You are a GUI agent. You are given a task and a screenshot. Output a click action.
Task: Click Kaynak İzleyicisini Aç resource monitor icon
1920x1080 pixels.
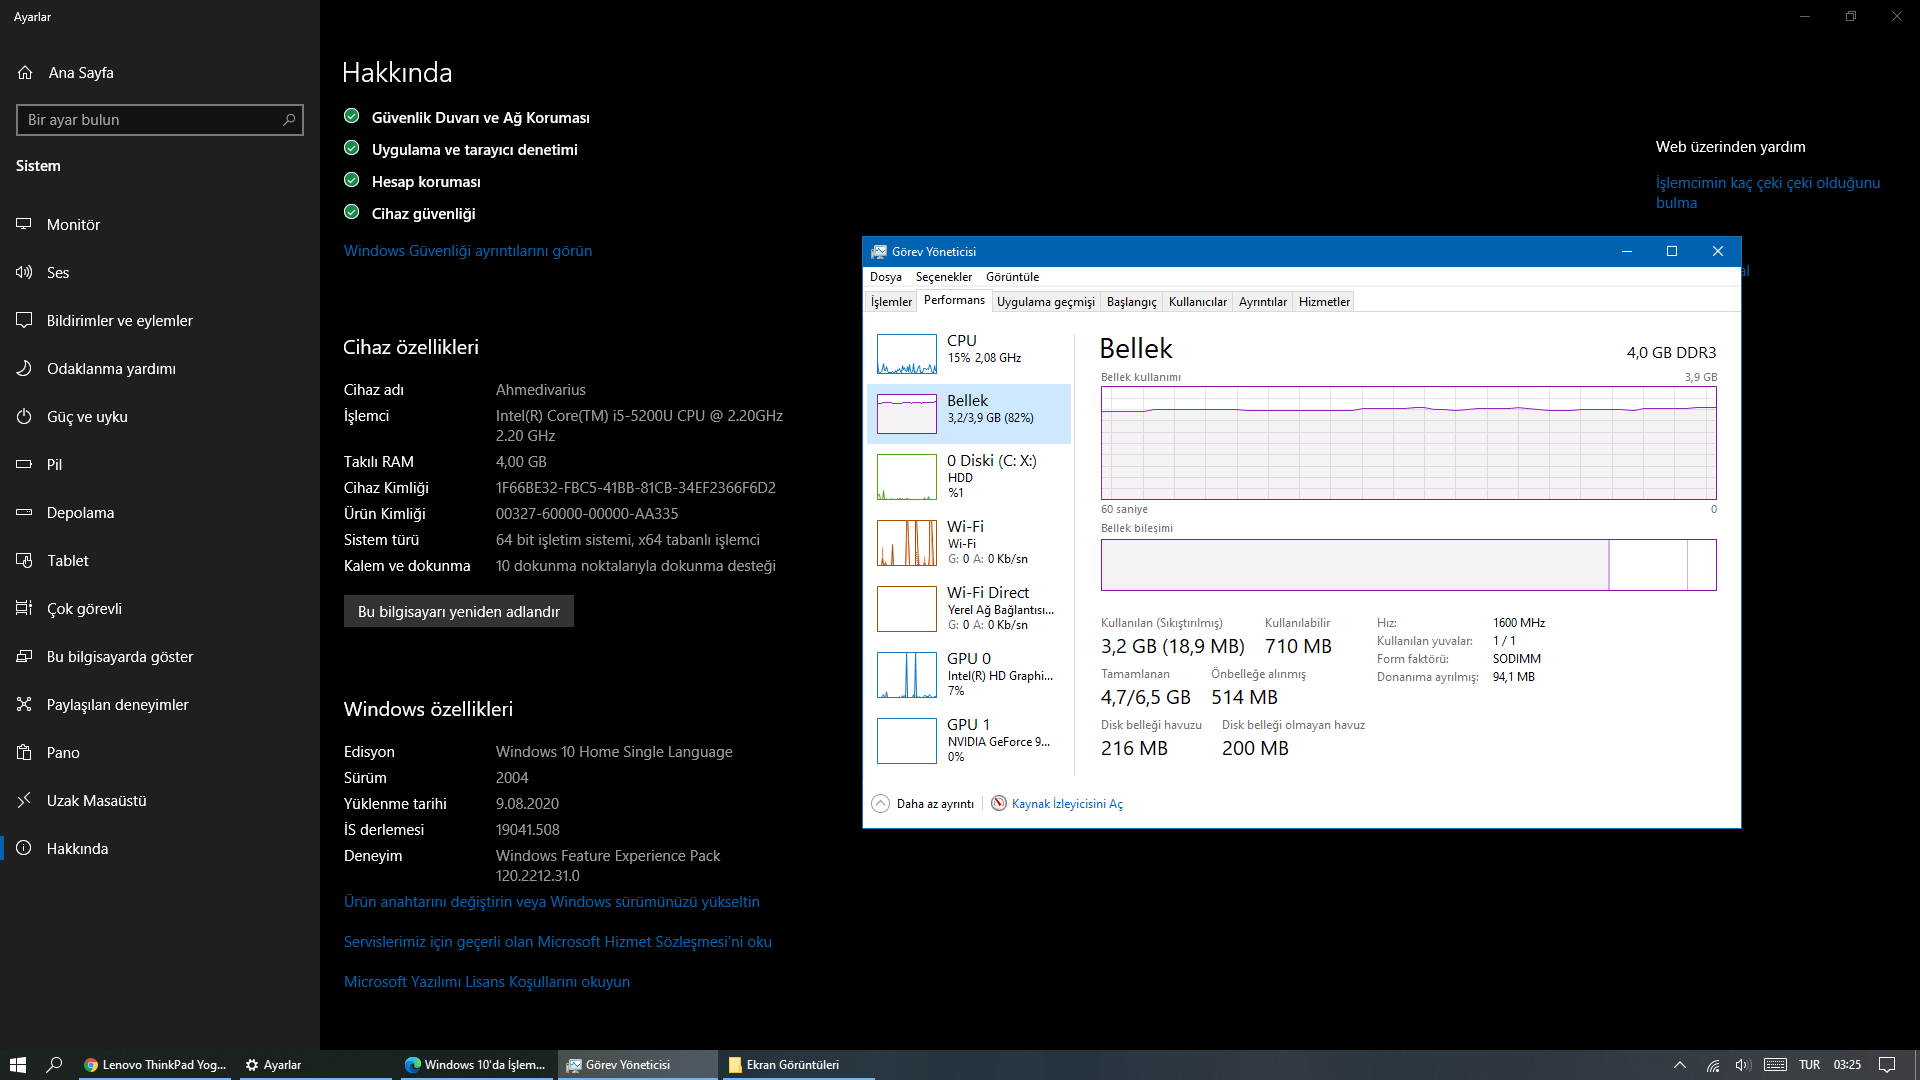pos(998,803)
